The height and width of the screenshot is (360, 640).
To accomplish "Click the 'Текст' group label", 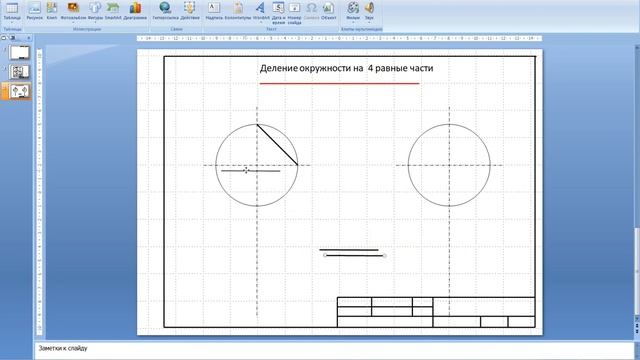I will (271, 29).
